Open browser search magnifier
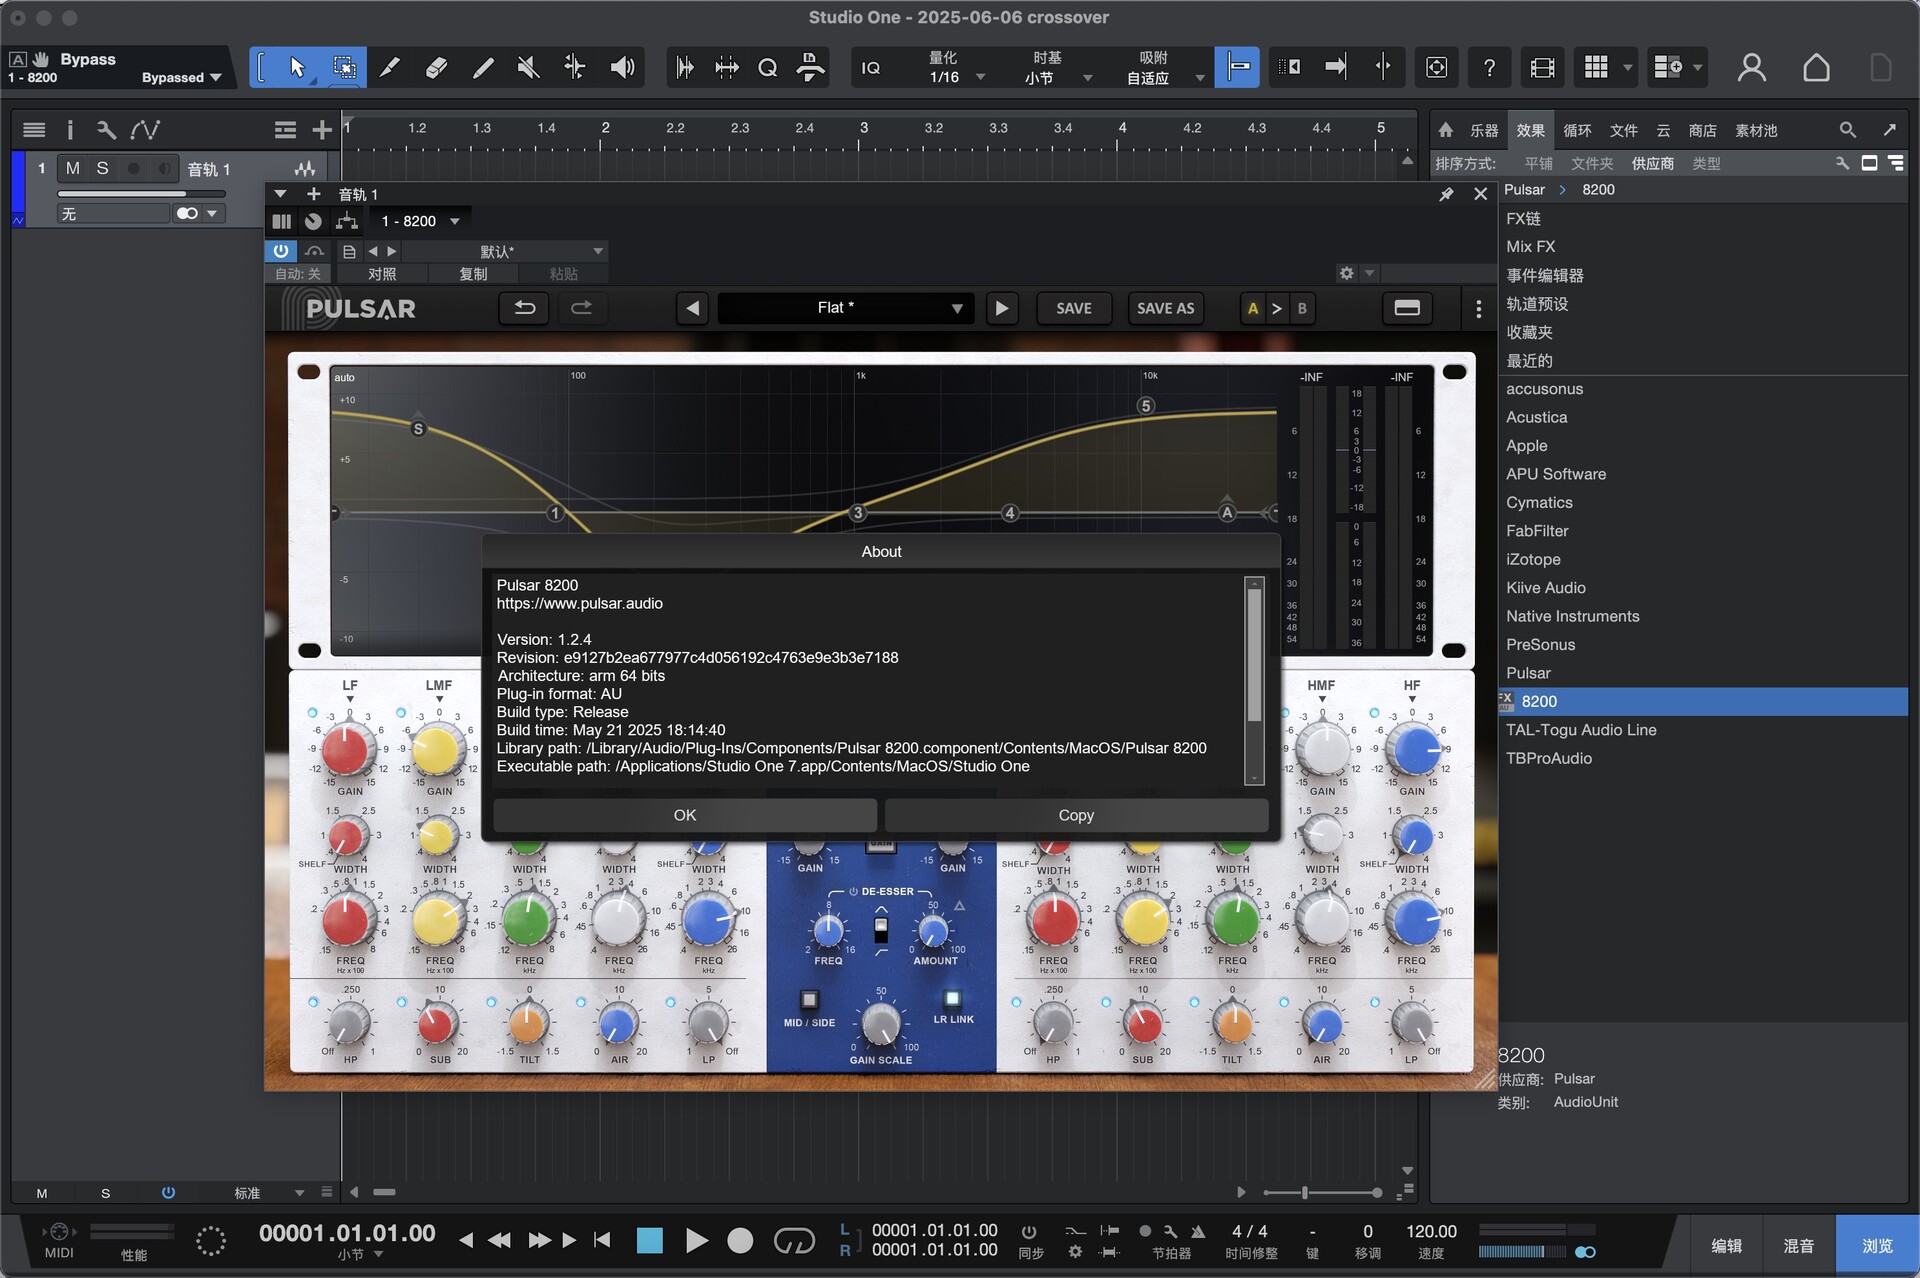Image resolution: width=1920 pixels, height=1278 pixels. [1847, 130]
